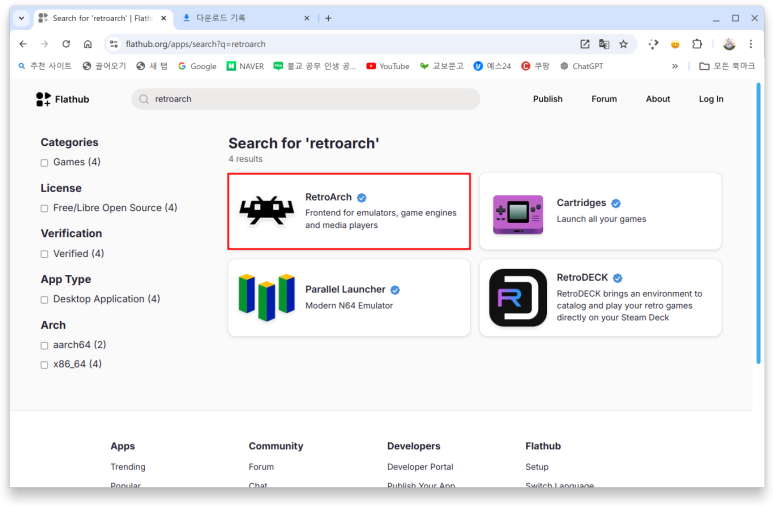This screenshot has height=506, width=773.
Task: Click Log In
Action: [x=711, y=99]
